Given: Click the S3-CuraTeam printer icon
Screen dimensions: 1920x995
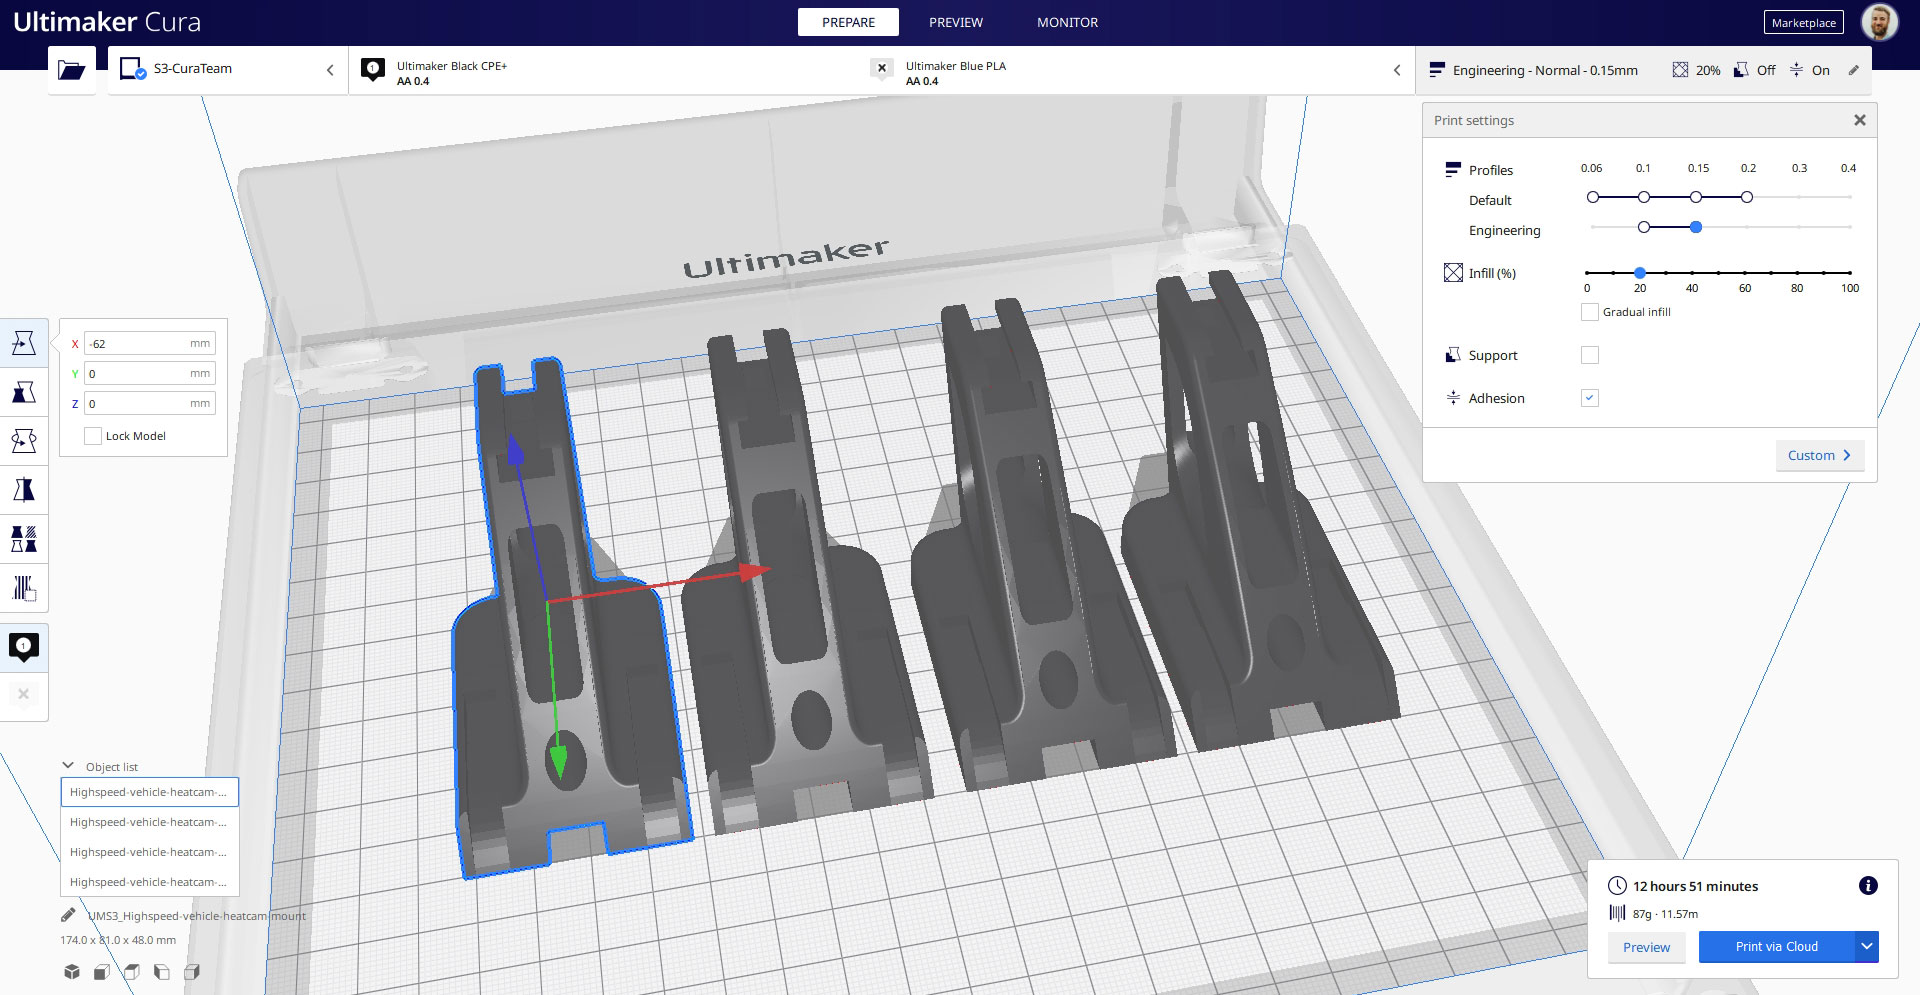Looking at the screenshot, I should tap(133, 69).
